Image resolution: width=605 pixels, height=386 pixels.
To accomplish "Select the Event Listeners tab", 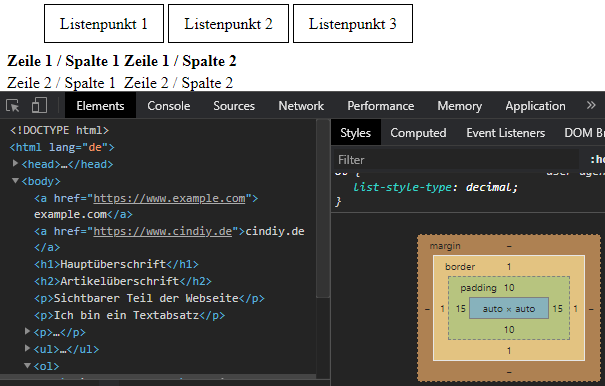I will click(x=505, y=133).
